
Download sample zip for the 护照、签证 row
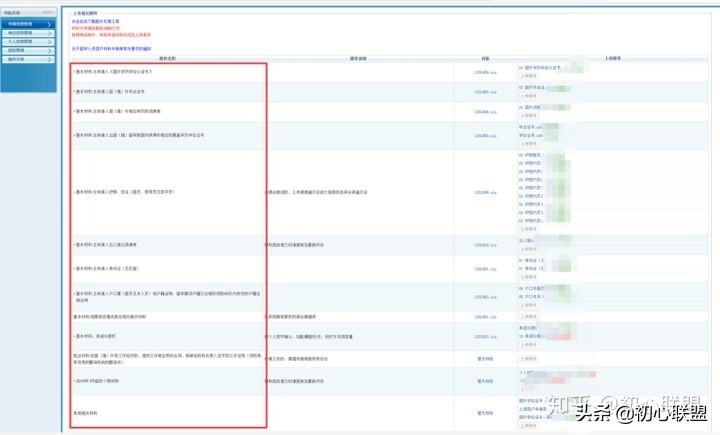click(485, 192)
